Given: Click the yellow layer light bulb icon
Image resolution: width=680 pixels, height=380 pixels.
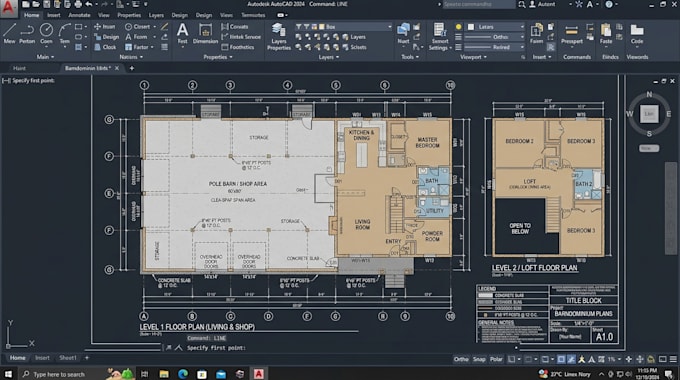Looking at the screenshot, I should [x=458, y=27].
